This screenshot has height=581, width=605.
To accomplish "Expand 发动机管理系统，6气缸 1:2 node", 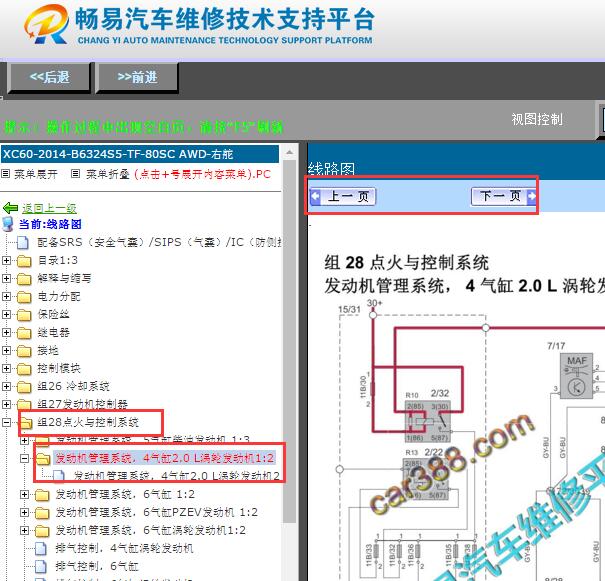I will point(24,494).
